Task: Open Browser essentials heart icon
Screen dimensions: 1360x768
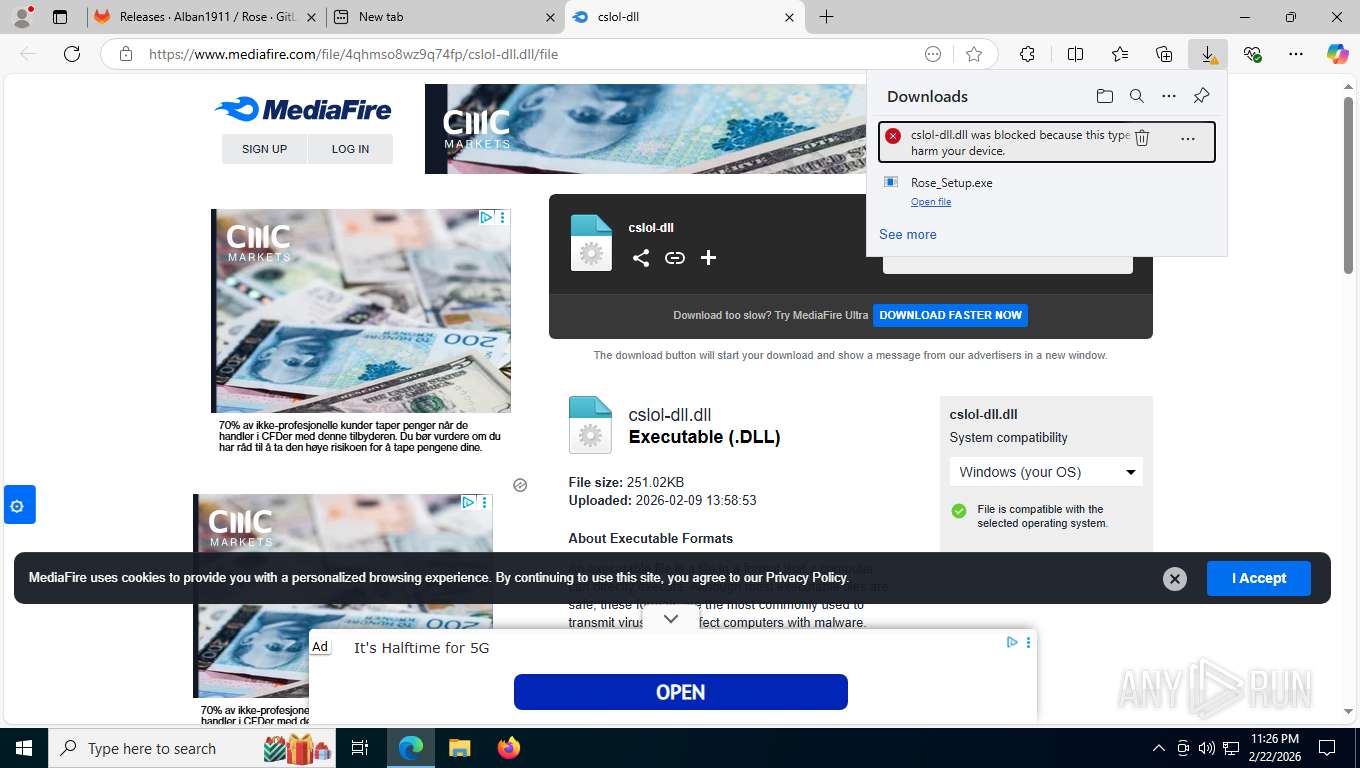Action: (1252, 54)
